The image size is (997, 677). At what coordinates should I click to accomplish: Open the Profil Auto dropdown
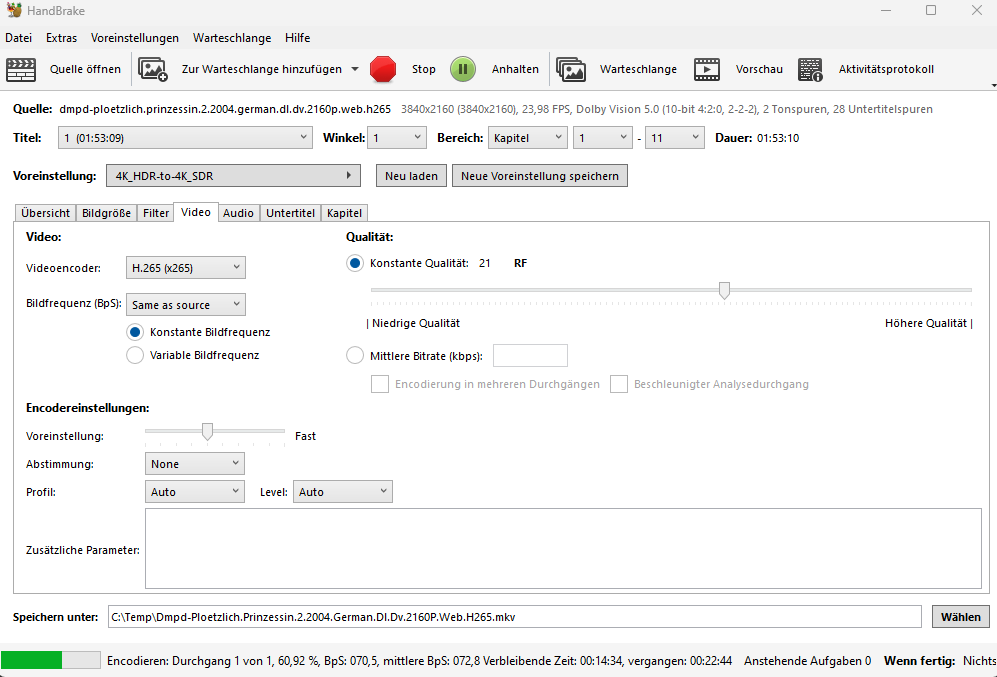(195, 491)
